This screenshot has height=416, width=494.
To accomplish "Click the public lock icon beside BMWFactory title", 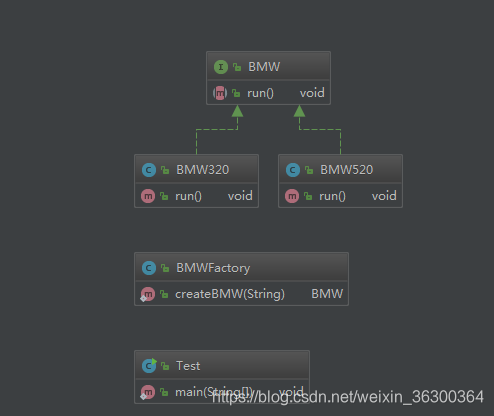I will coord(165,268).
